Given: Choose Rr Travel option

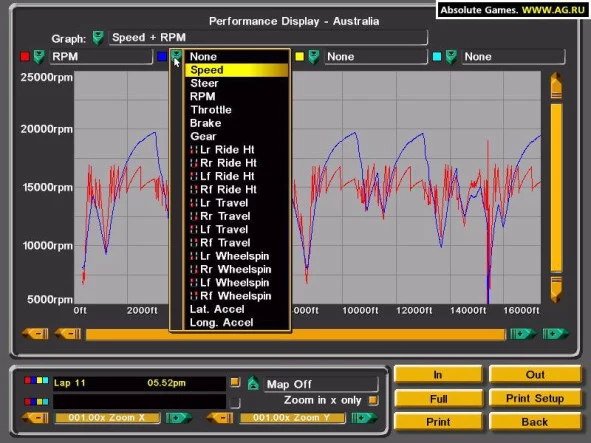Looking at the screenshot, I should coord(237,216).
